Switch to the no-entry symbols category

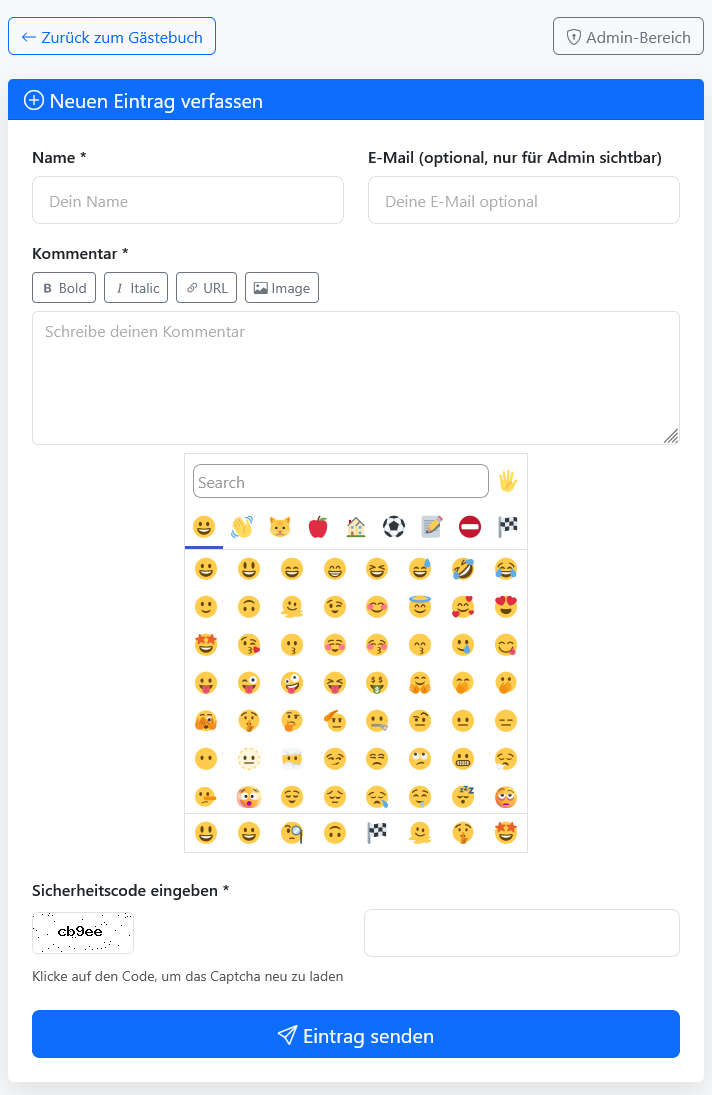point(470,526)
